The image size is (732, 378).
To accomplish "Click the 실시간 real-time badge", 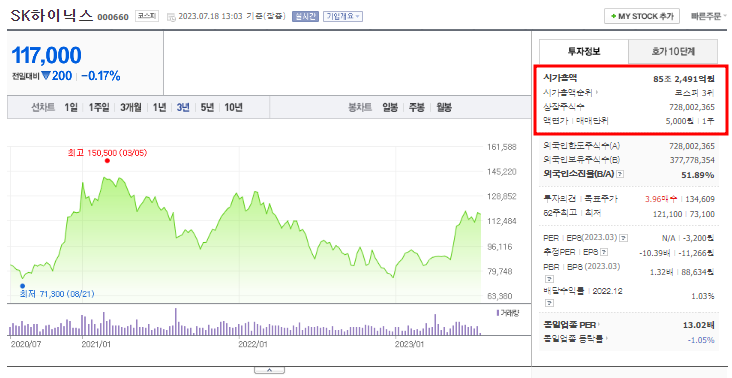I will pyautogui.click(x=305, y=17).
